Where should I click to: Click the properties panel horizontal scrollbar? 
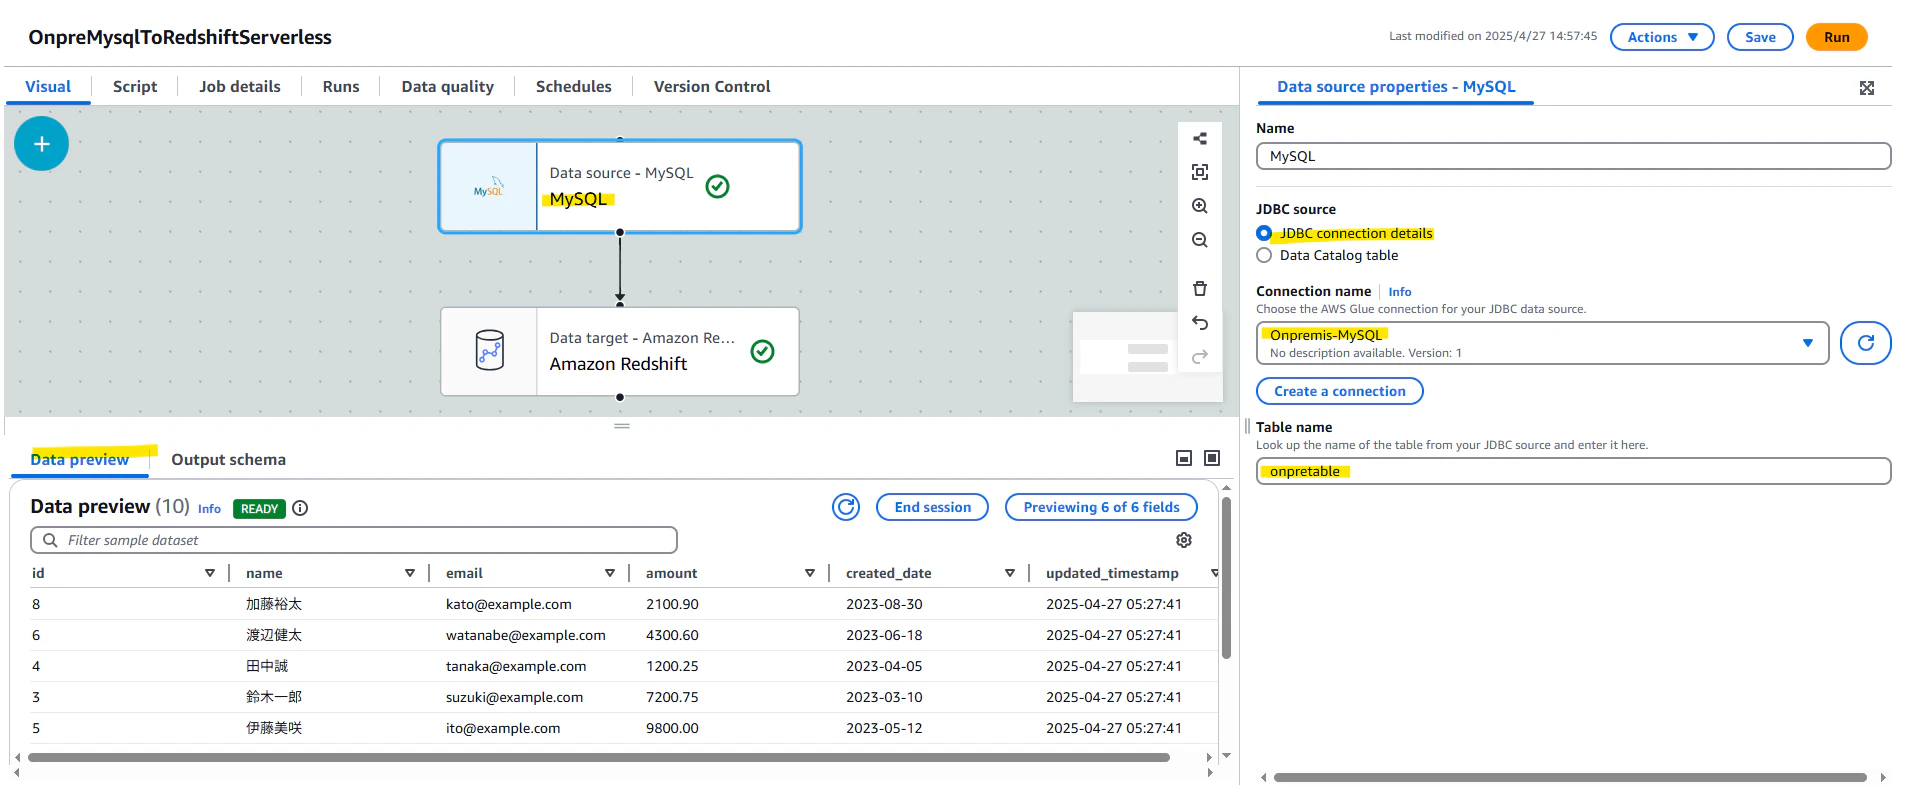[x=1570, y=777]
